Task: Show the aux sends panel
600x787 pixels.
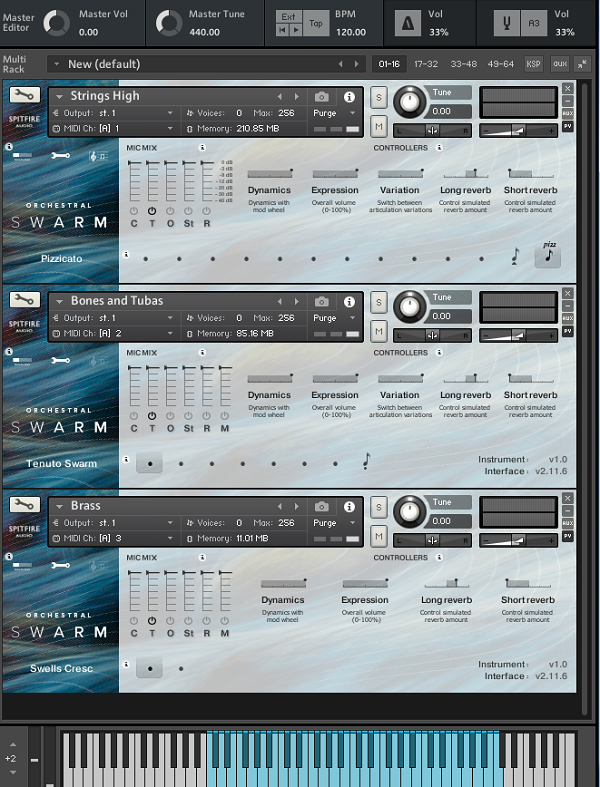Action: [x=559, y=64]
